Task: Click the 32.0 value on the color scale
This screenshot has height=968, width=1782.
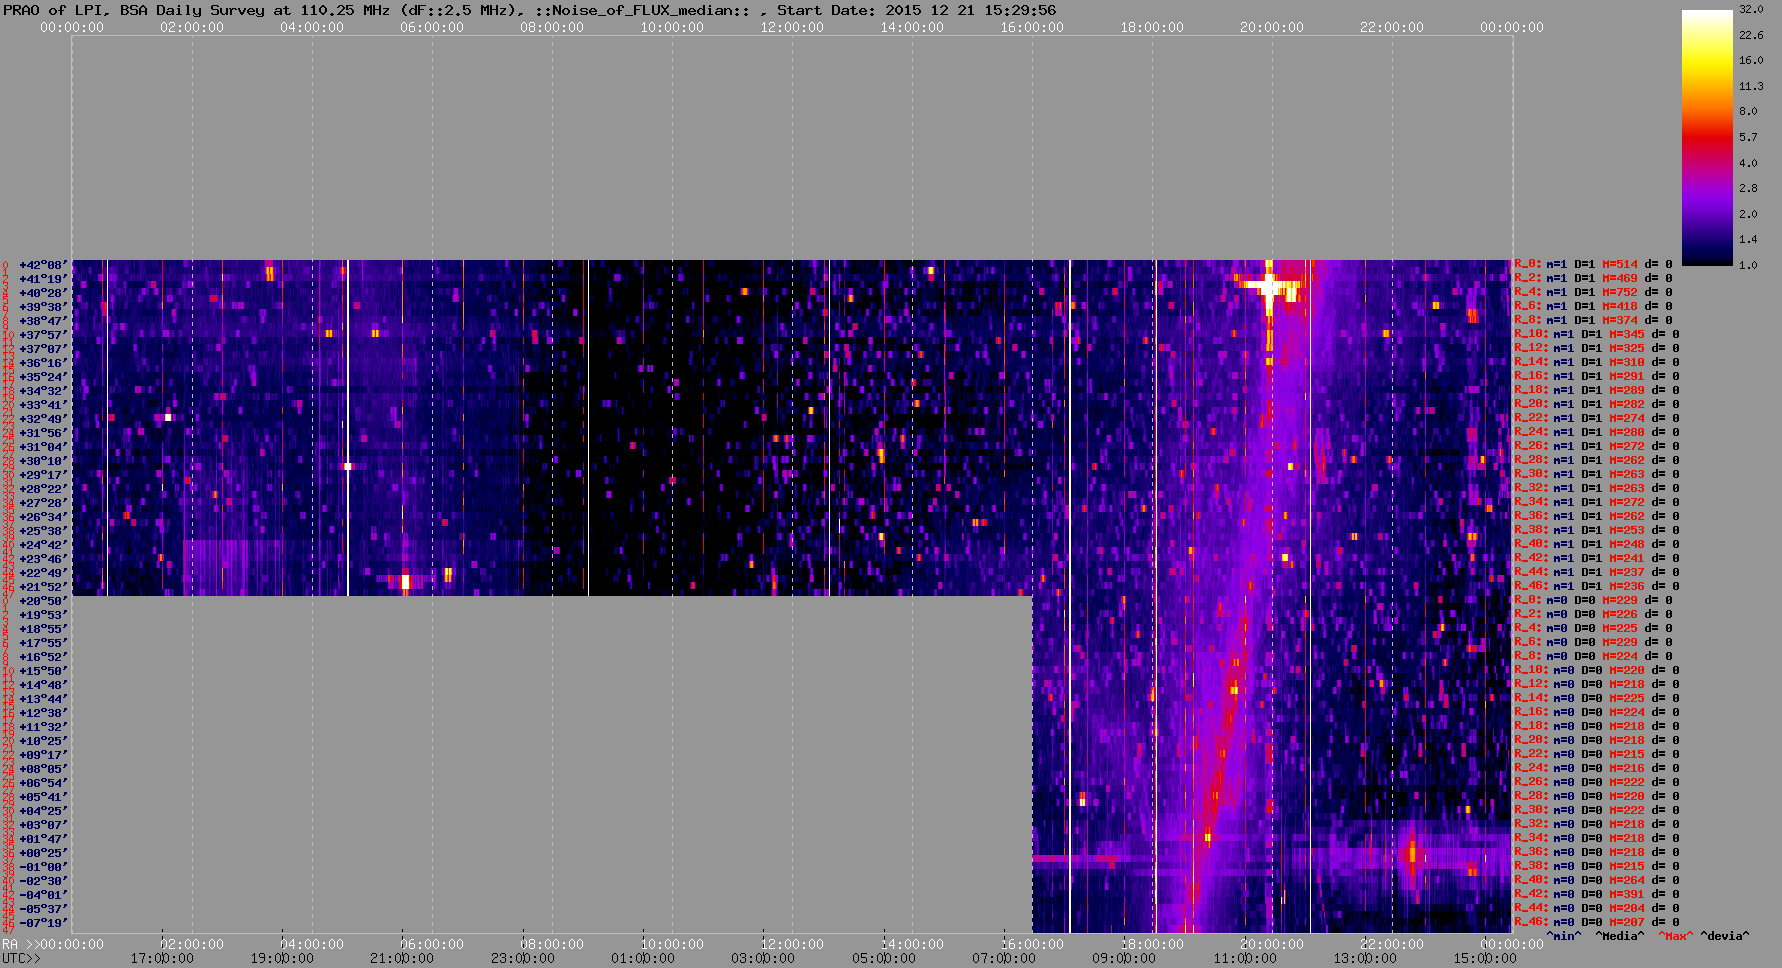Action: pos(1750,9)
